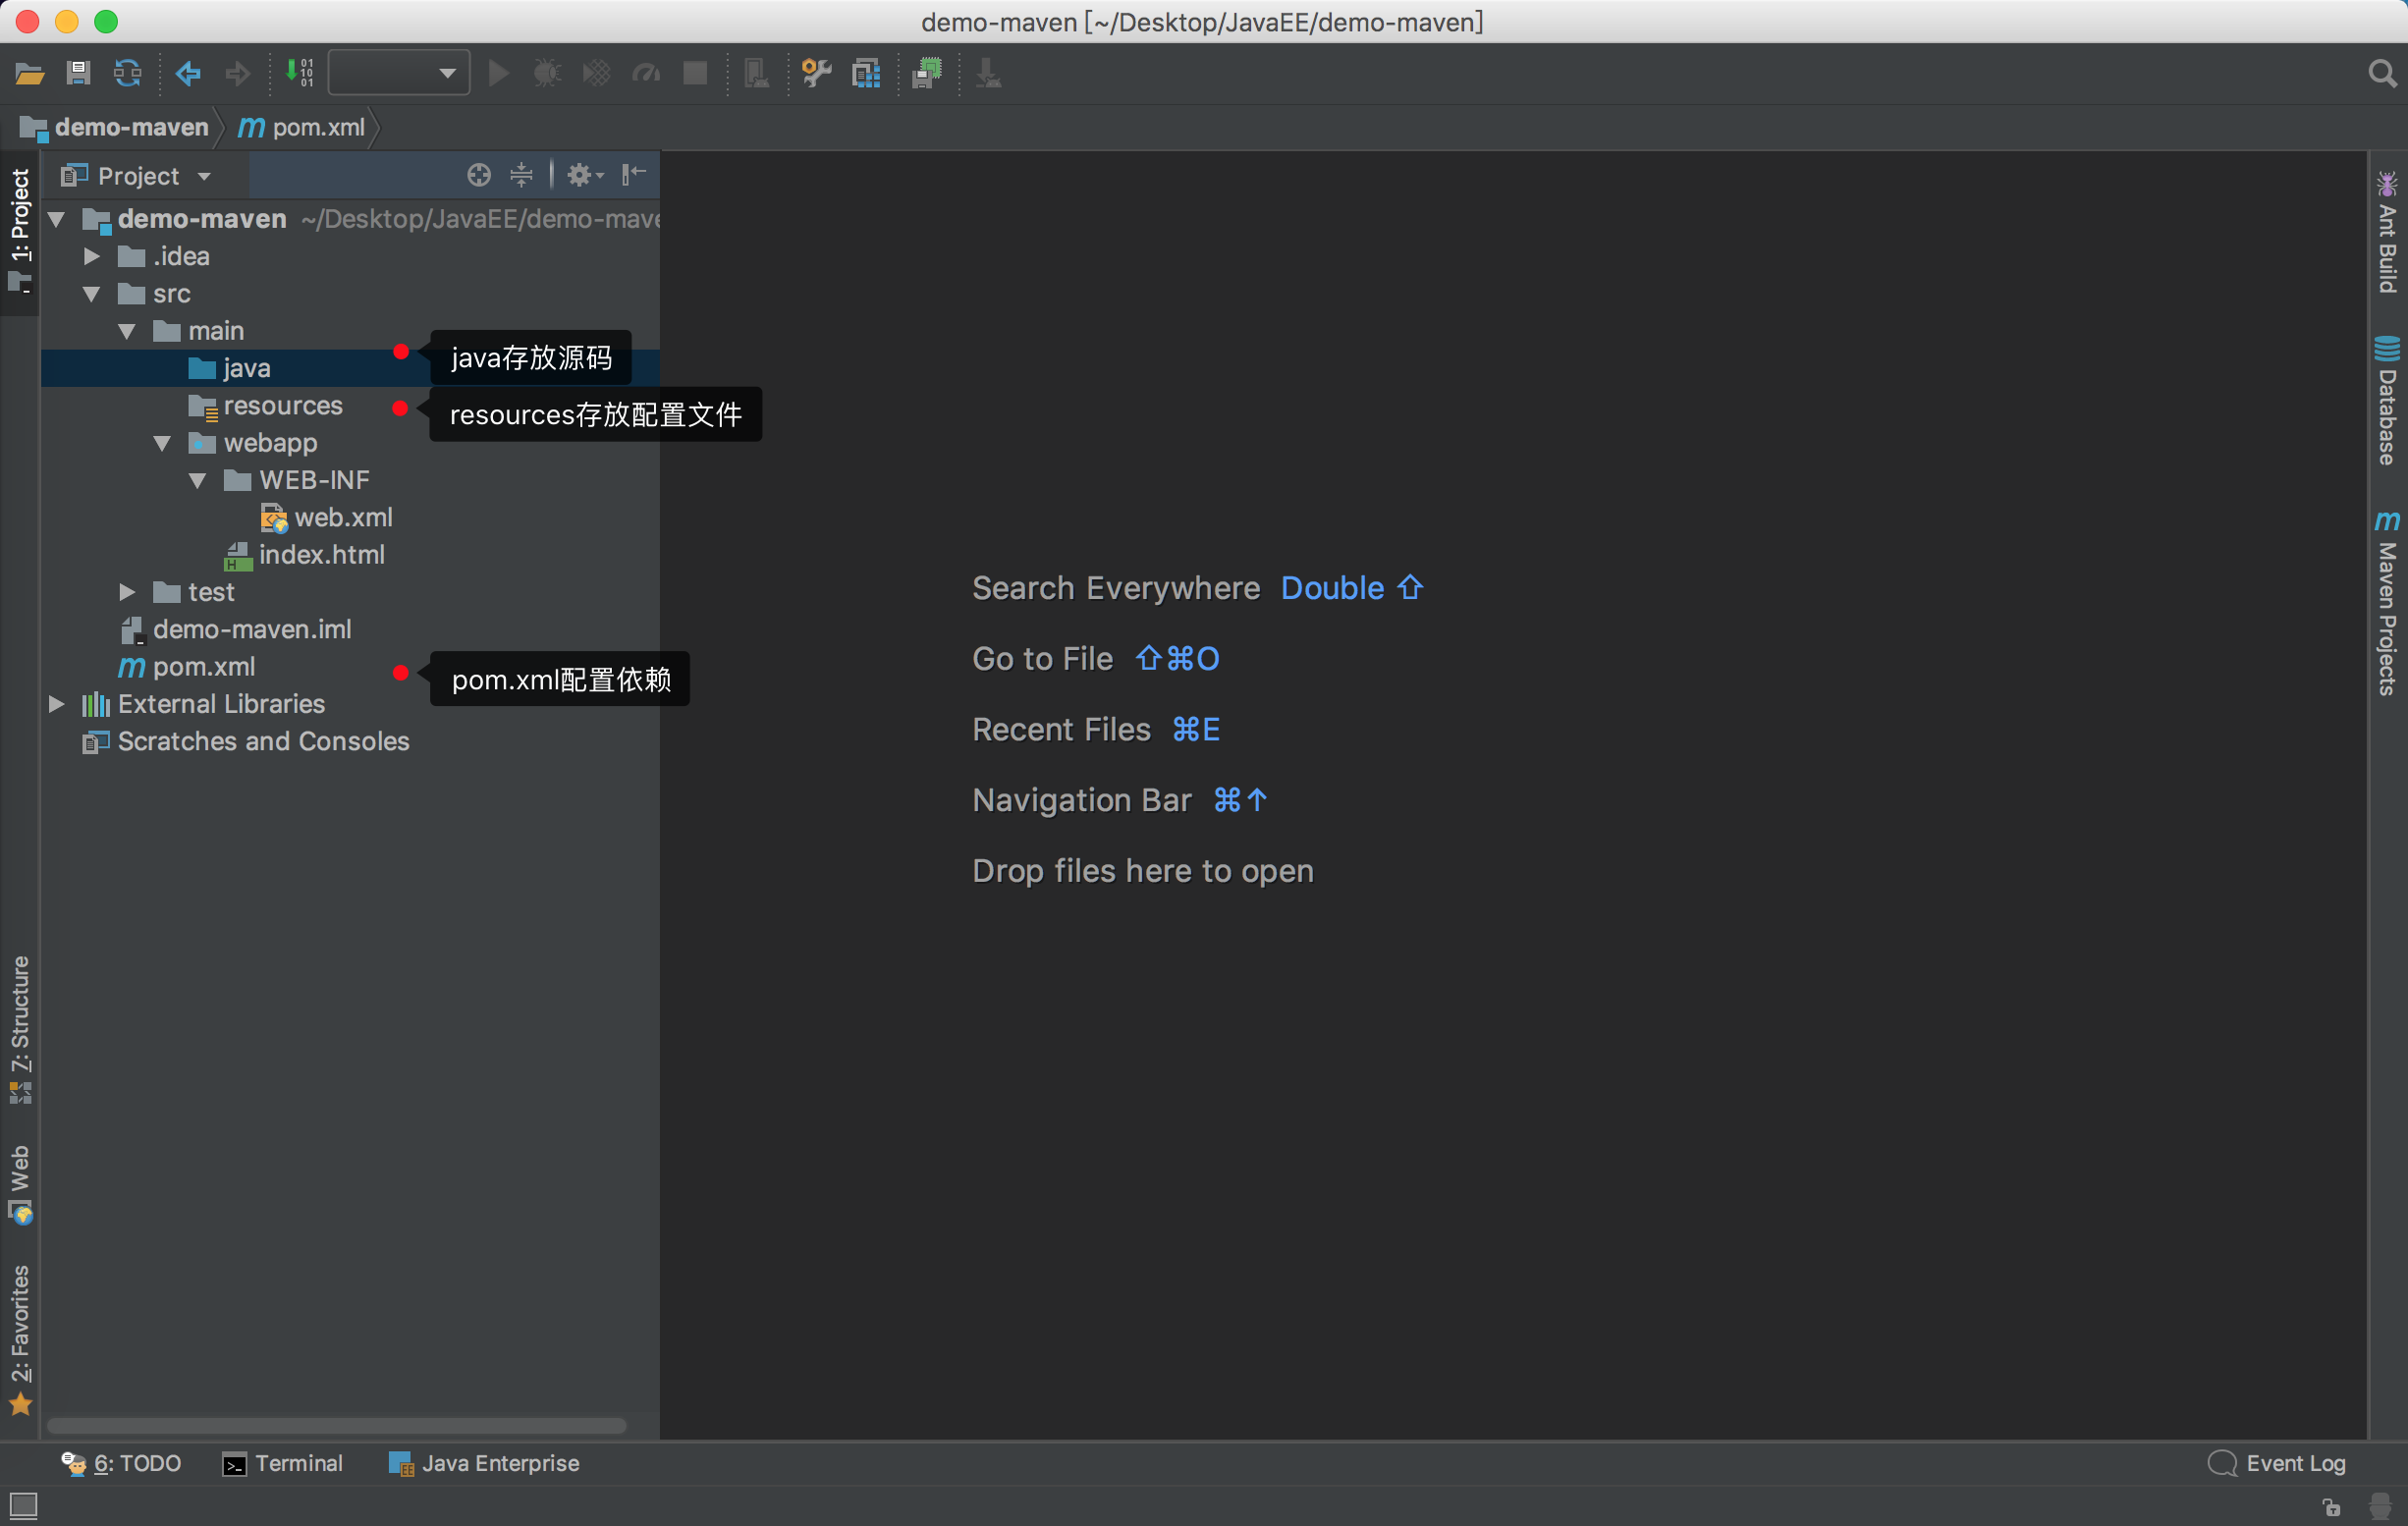Select pom.xml in project tree
2408x1526 pixels.
[x=187, y=667]
